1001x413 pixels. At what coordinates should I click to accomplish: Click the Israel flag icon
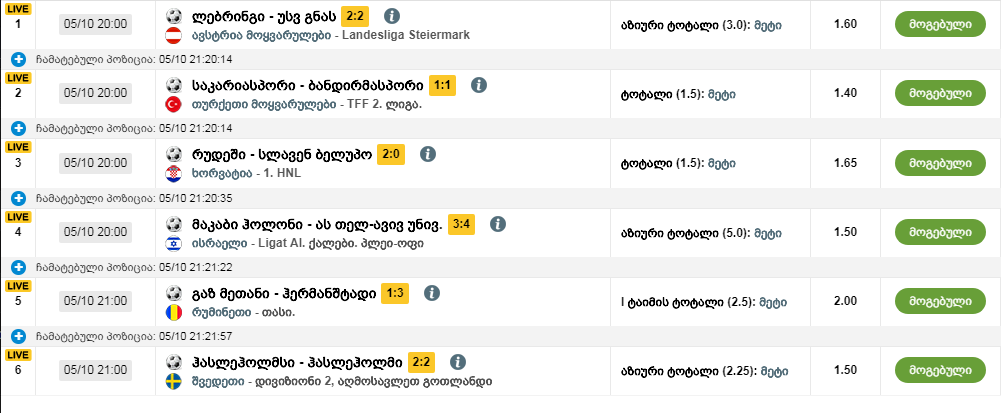pos(172,243)
